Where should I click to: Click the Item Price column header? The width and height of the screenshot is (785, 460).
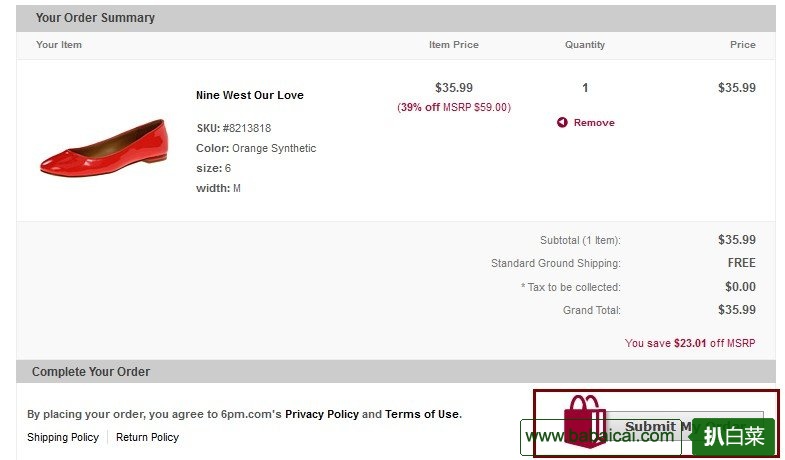click(x=453, y=45)
